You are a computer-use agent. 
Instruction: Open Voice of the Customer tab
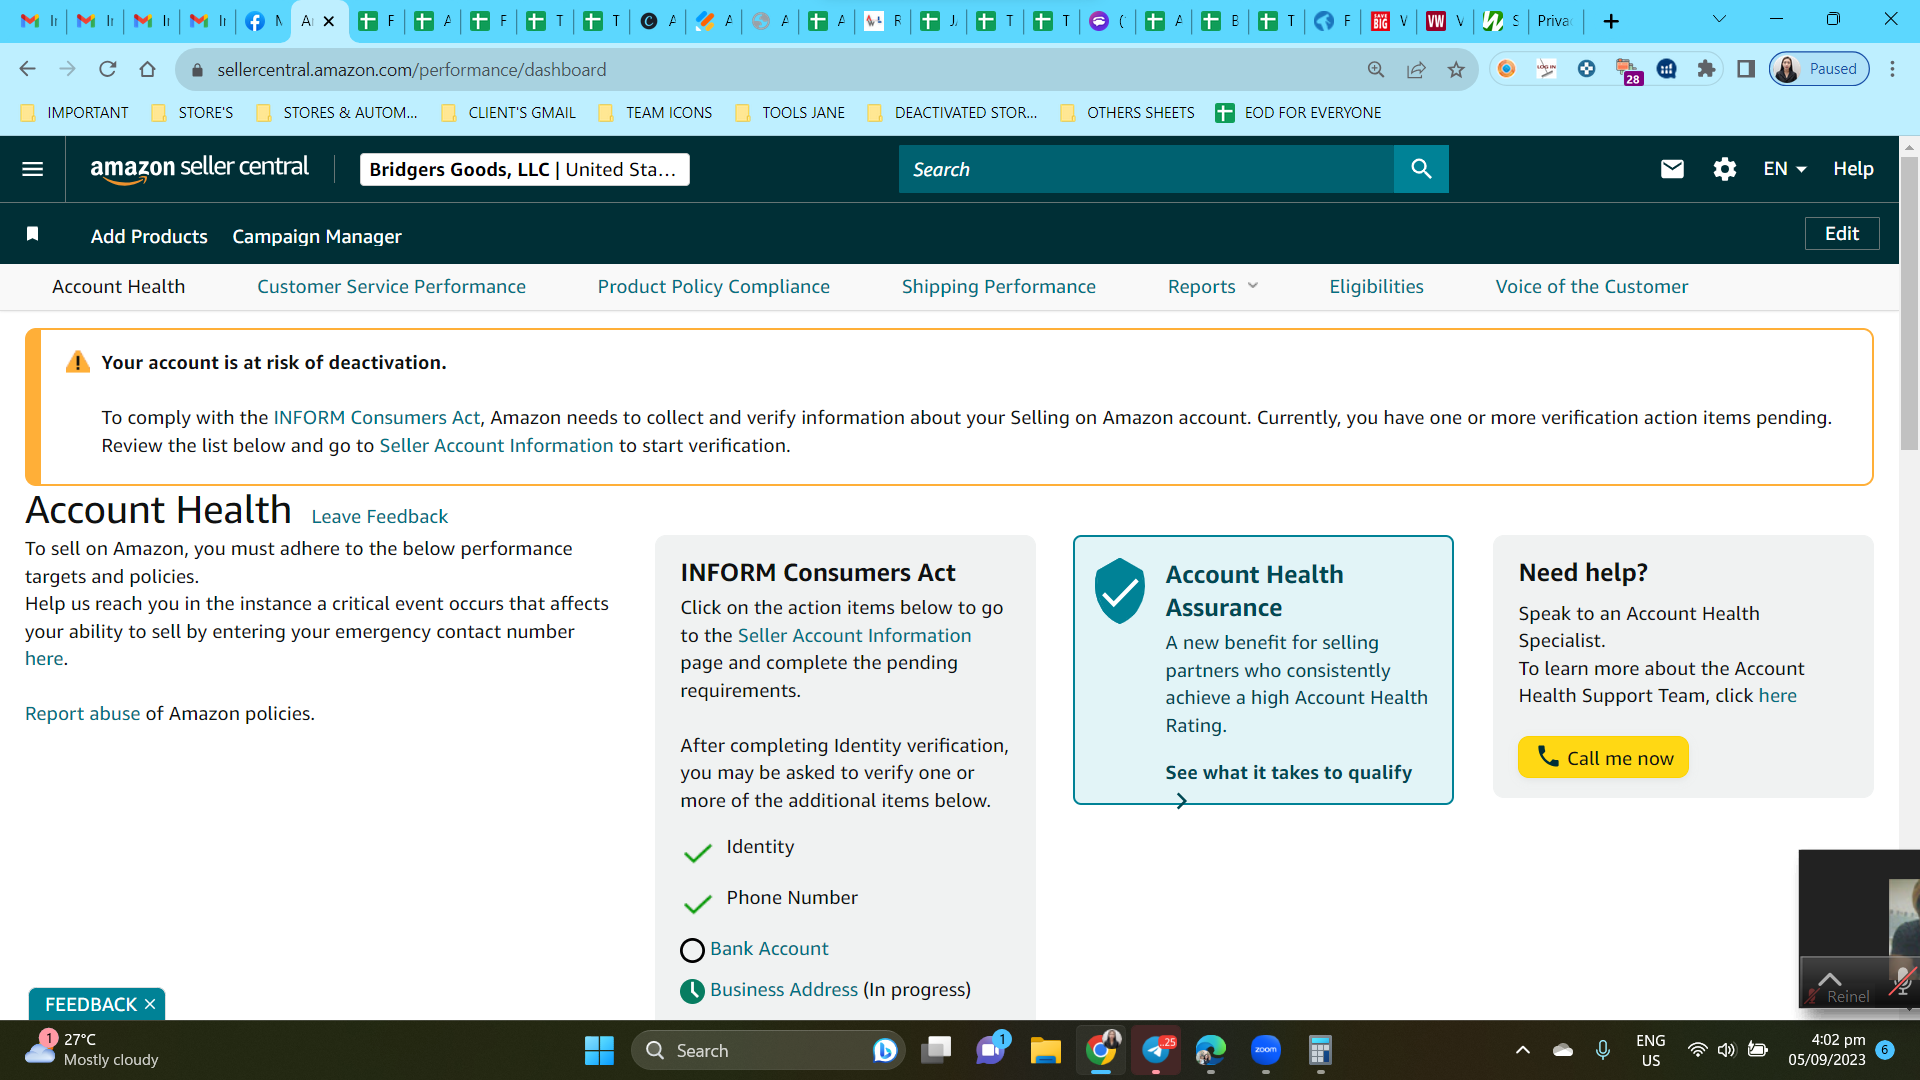pos(1591,287)
